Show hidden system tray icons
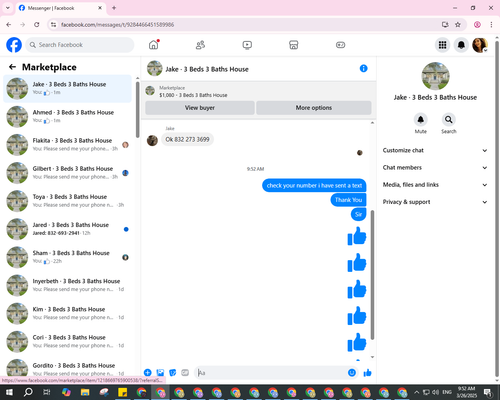500x400 pixels. [416, 392]
